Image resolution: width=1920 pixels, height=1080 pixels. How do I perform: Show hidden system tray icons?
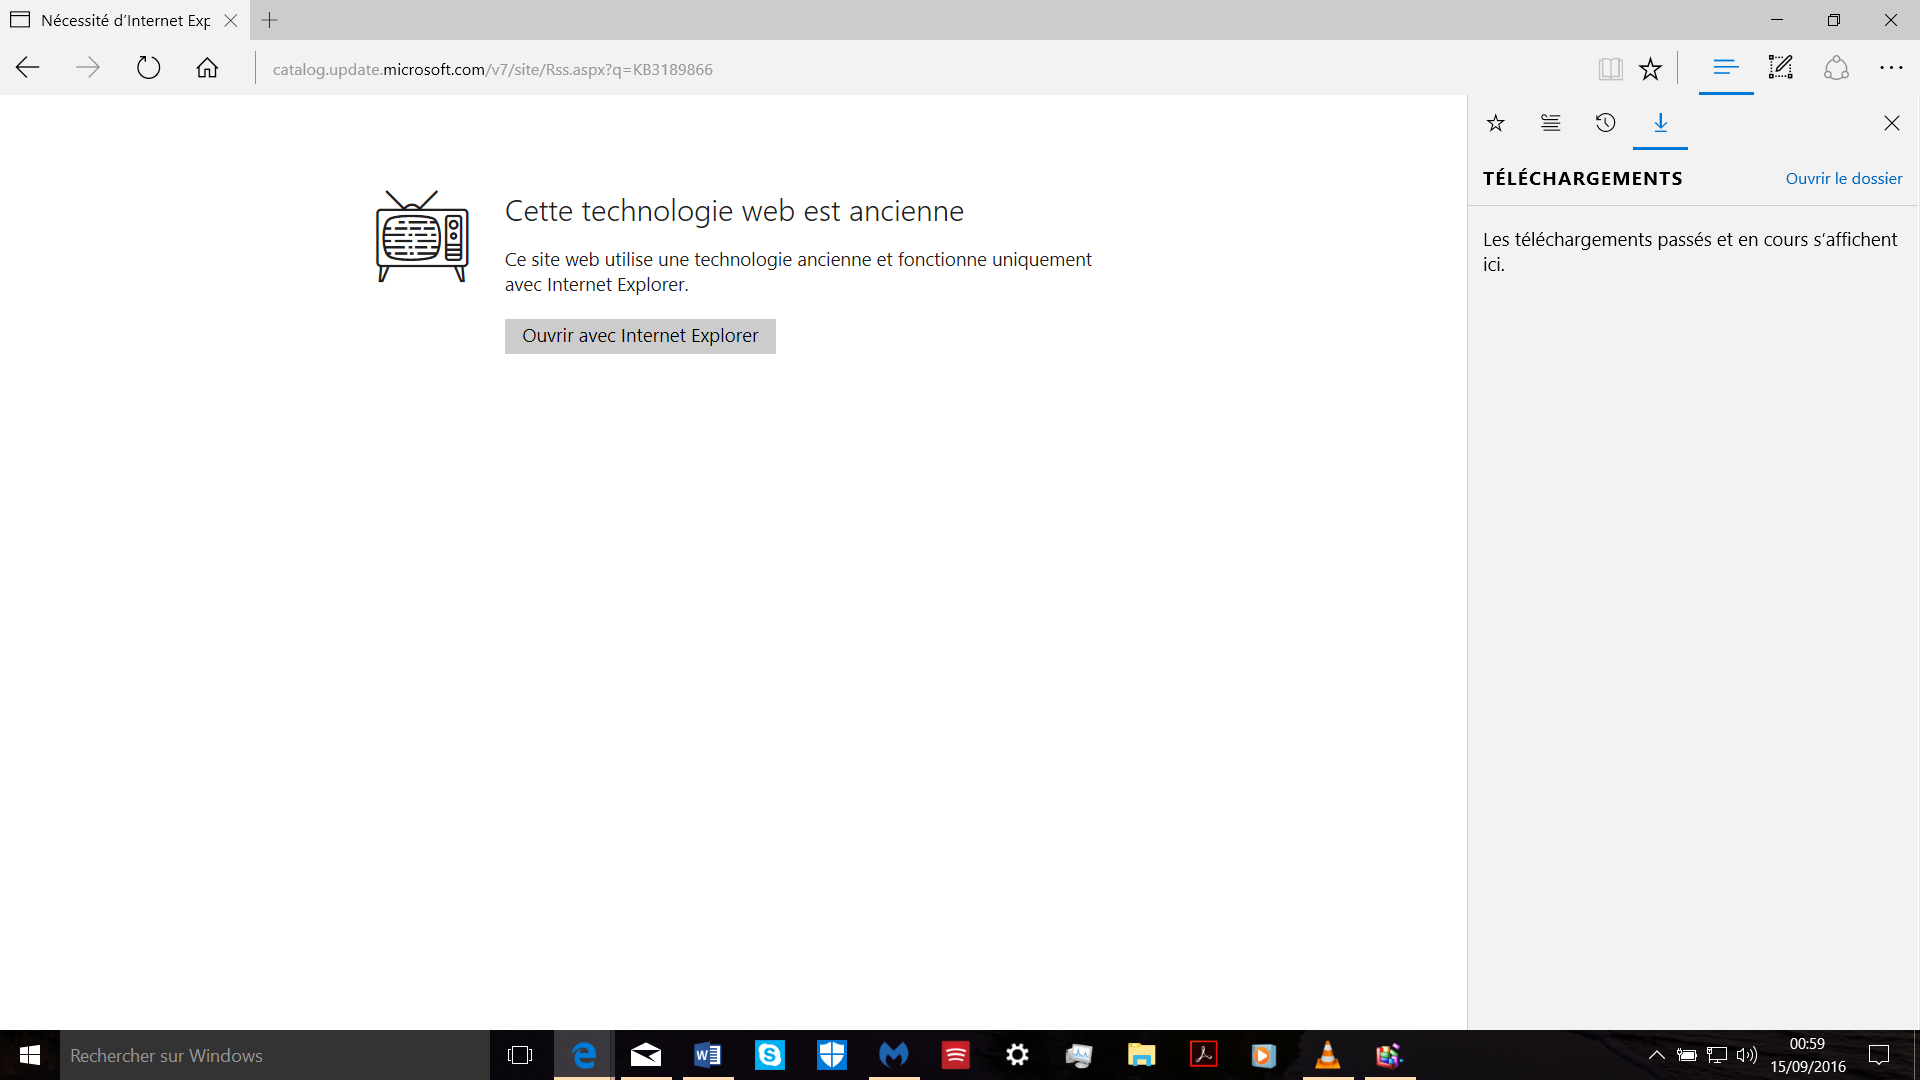pos(1657,1055)
